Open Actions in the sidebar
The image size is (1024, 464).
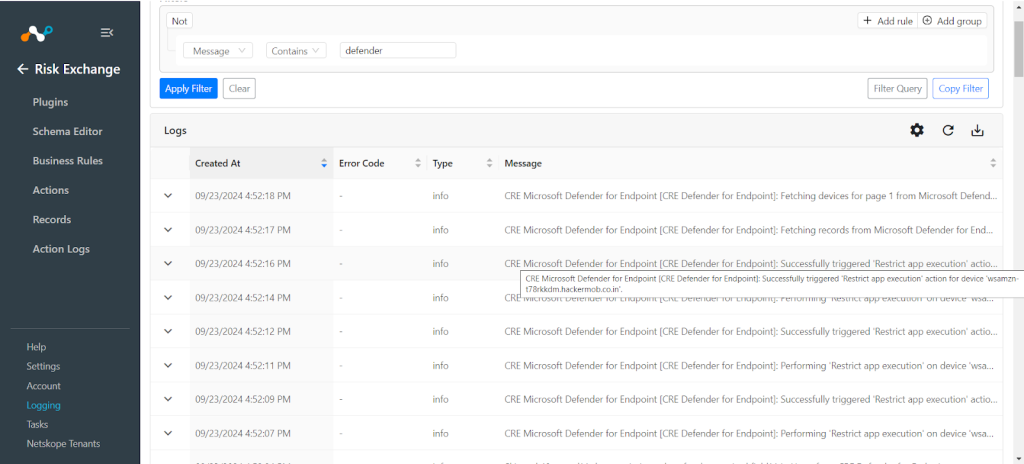(50, 190)
